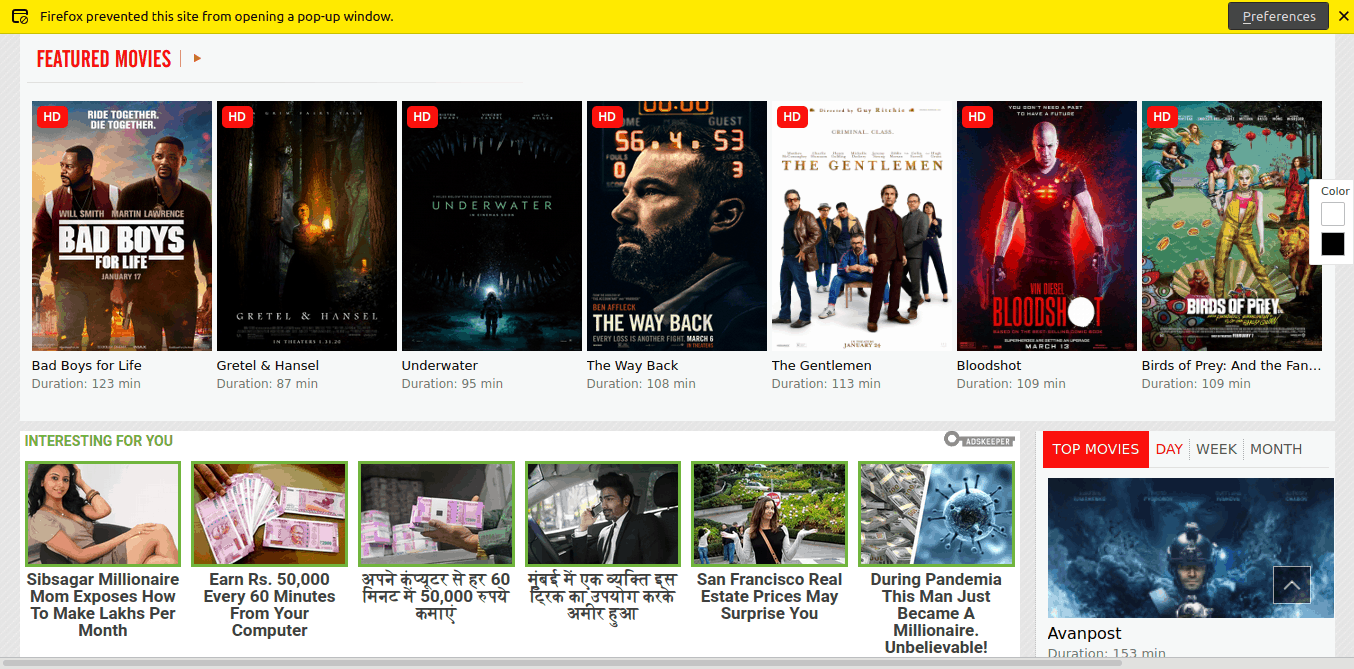Click the 'Duration: 108 min' text
This screenshot has height=669, width=1354.
pos(641,384)
